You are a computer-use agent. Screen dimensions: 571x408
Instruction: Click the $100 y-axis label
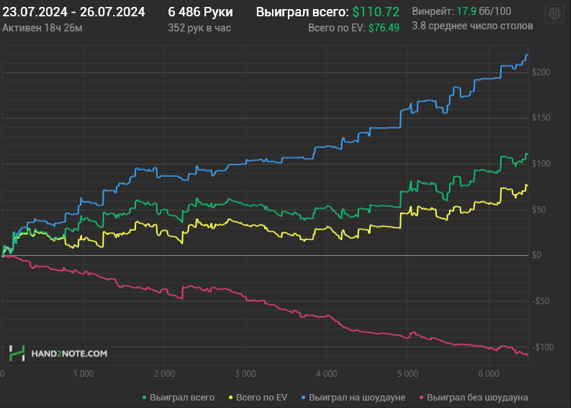pos(541,164)
